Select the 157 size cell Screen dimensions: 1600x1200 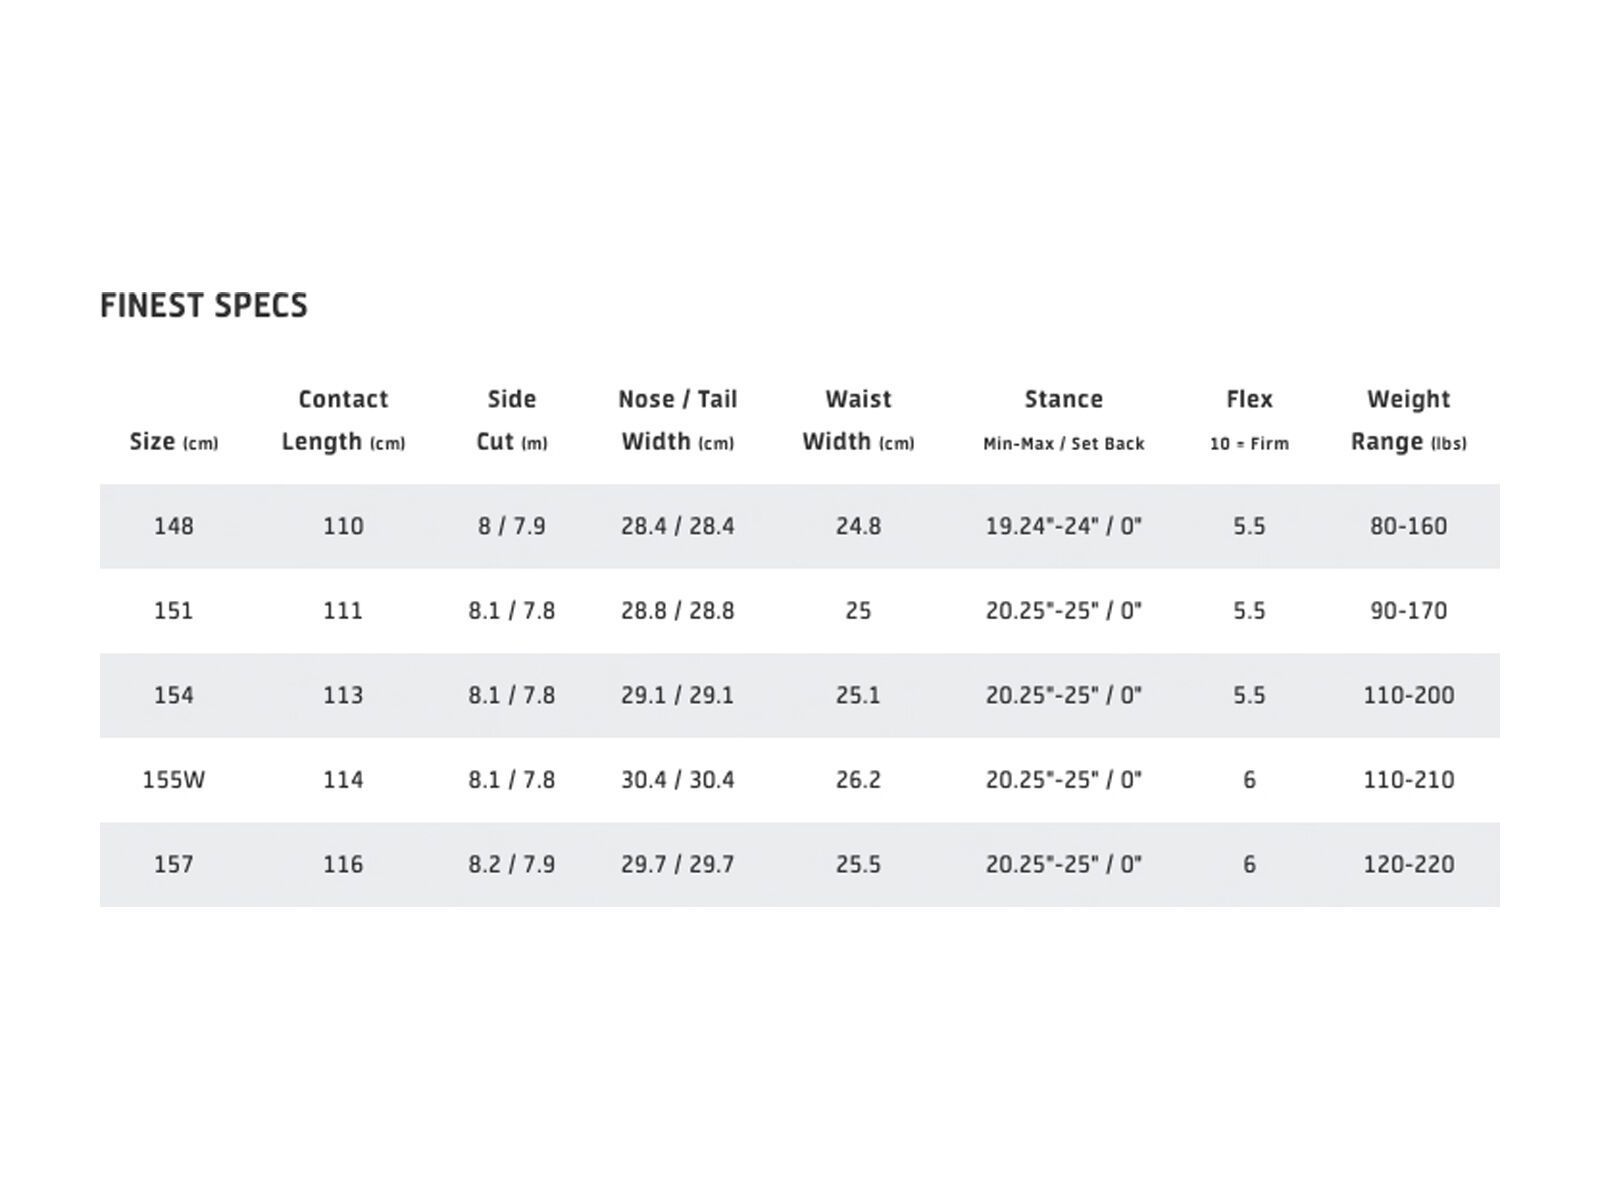[x=173, y=864]
